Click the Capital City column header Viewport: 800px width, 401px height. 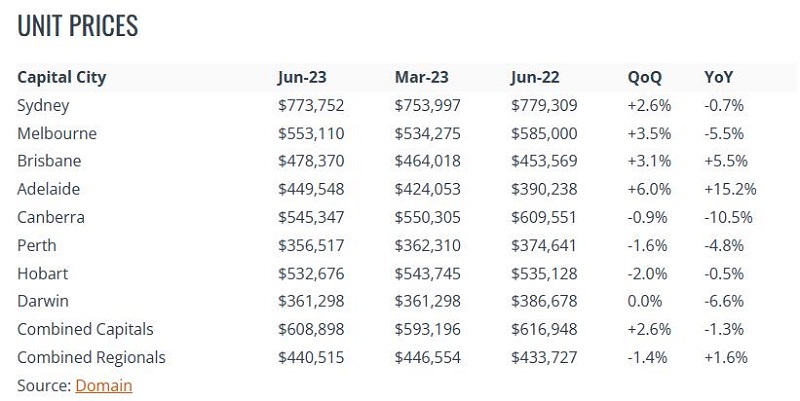pos(62,78)
